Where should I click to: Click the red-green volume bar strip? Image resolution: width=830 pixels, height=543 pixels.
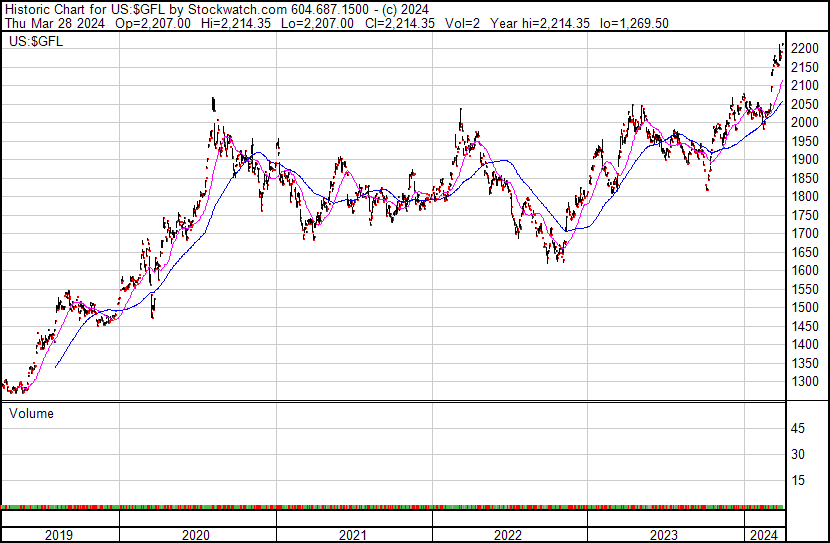(392, 507)
